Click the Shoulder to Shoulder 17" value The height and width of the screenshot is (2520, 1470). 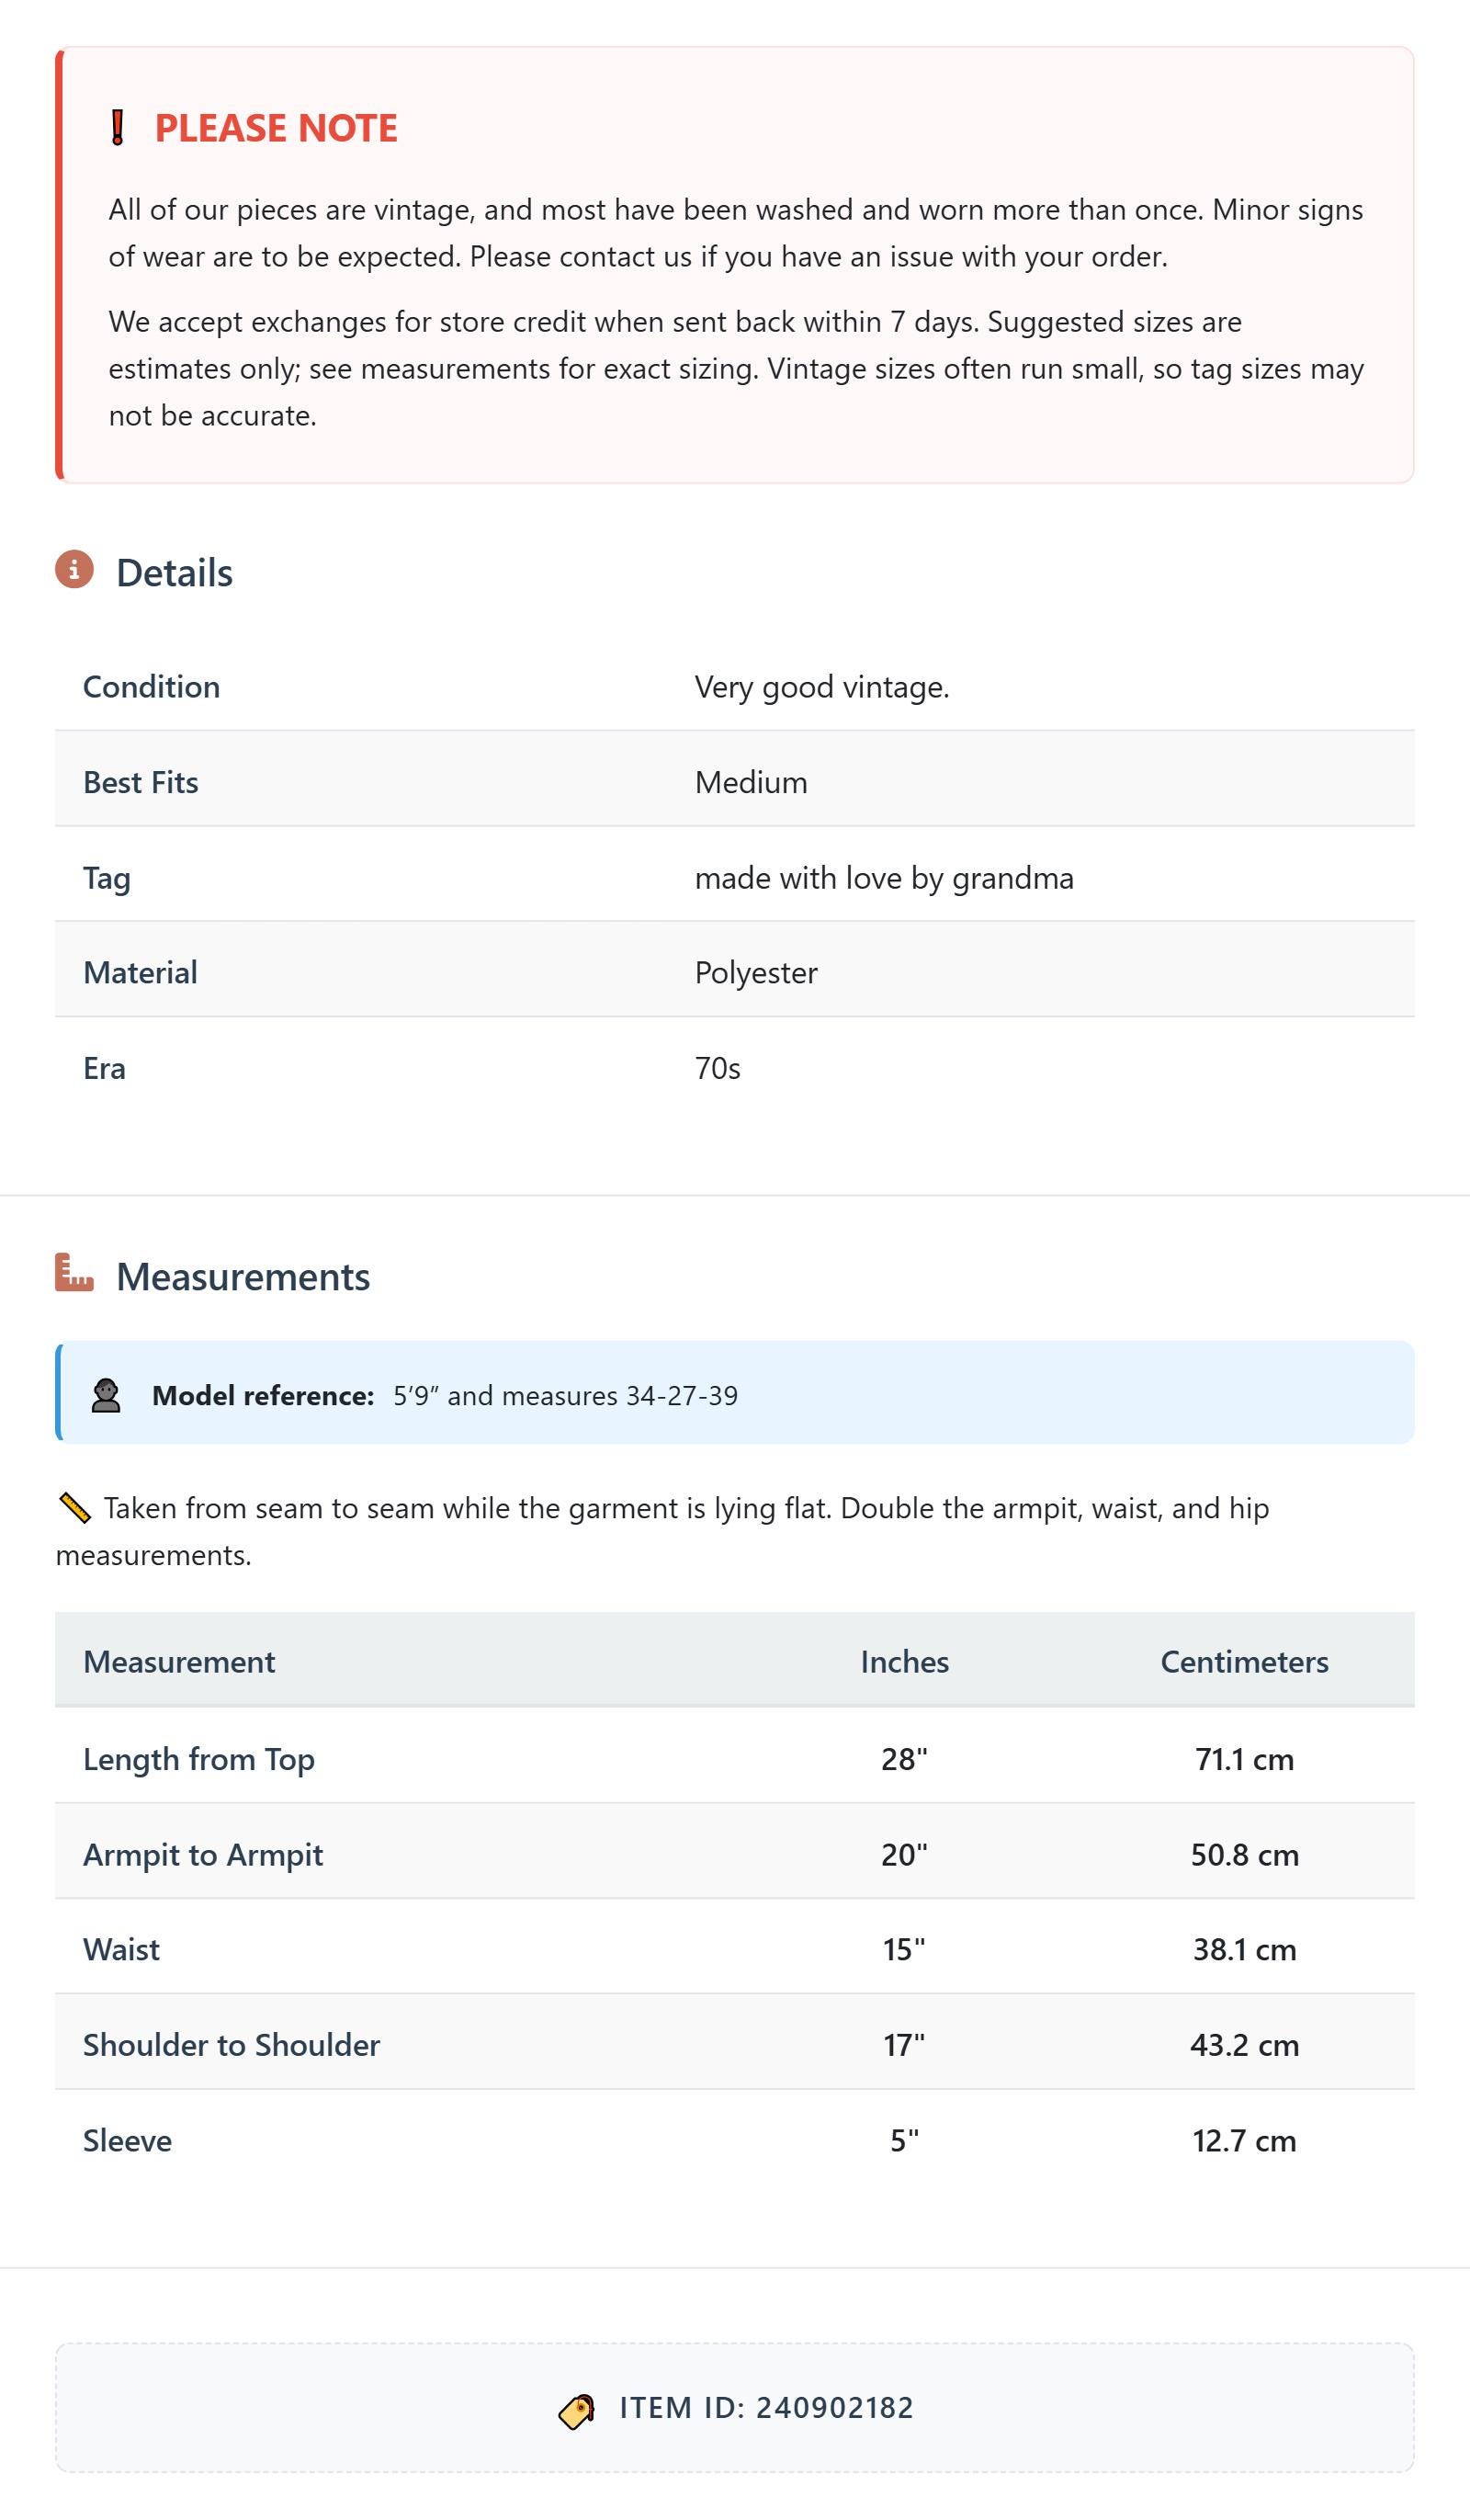click(x=904, y=2045)
